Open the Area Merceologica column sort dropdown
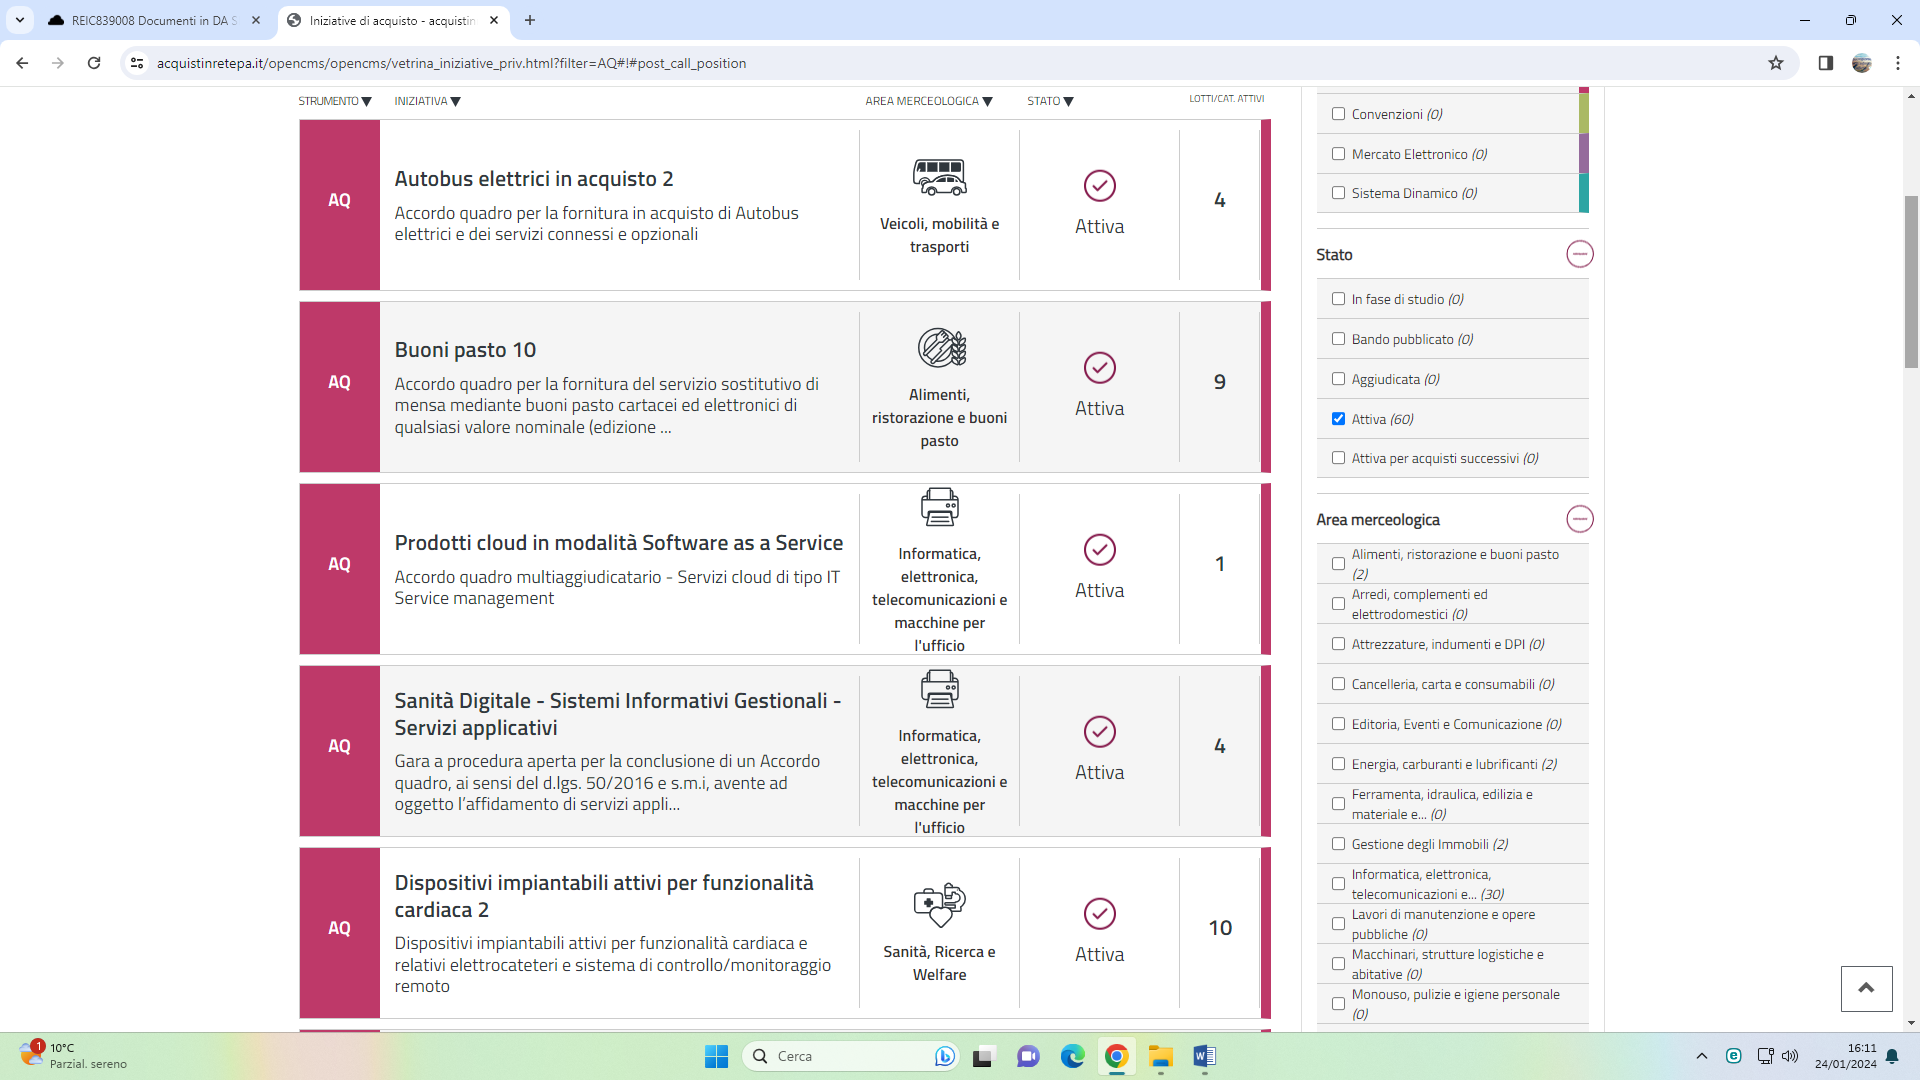 [929, 101]
